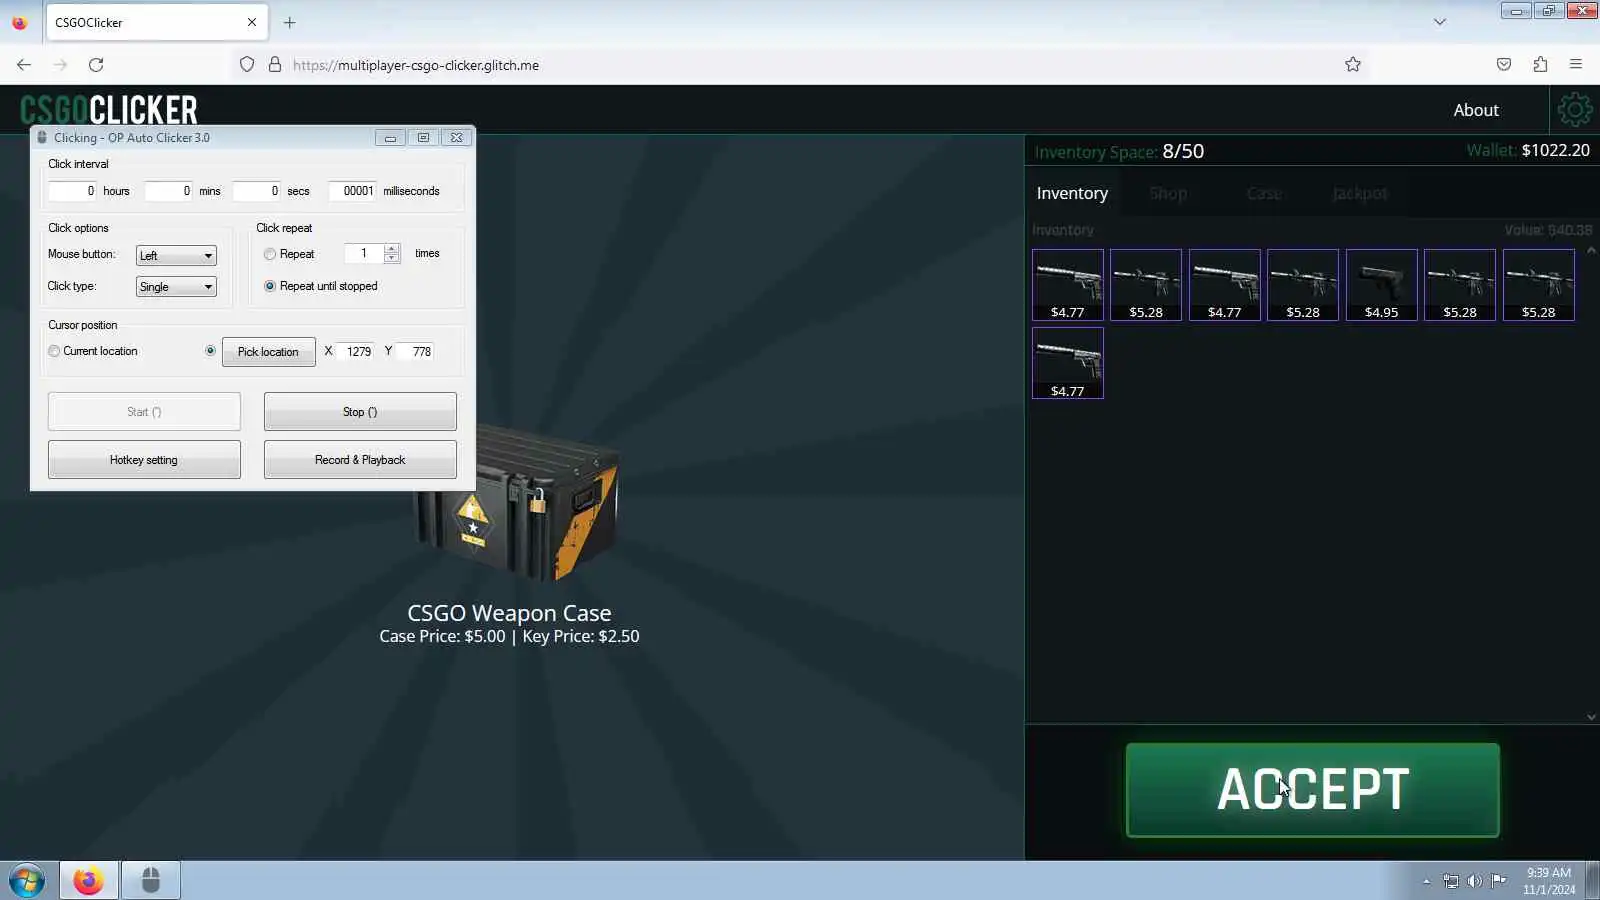
Task: Open Hotkey setting
Action: (x=144, y=460)
